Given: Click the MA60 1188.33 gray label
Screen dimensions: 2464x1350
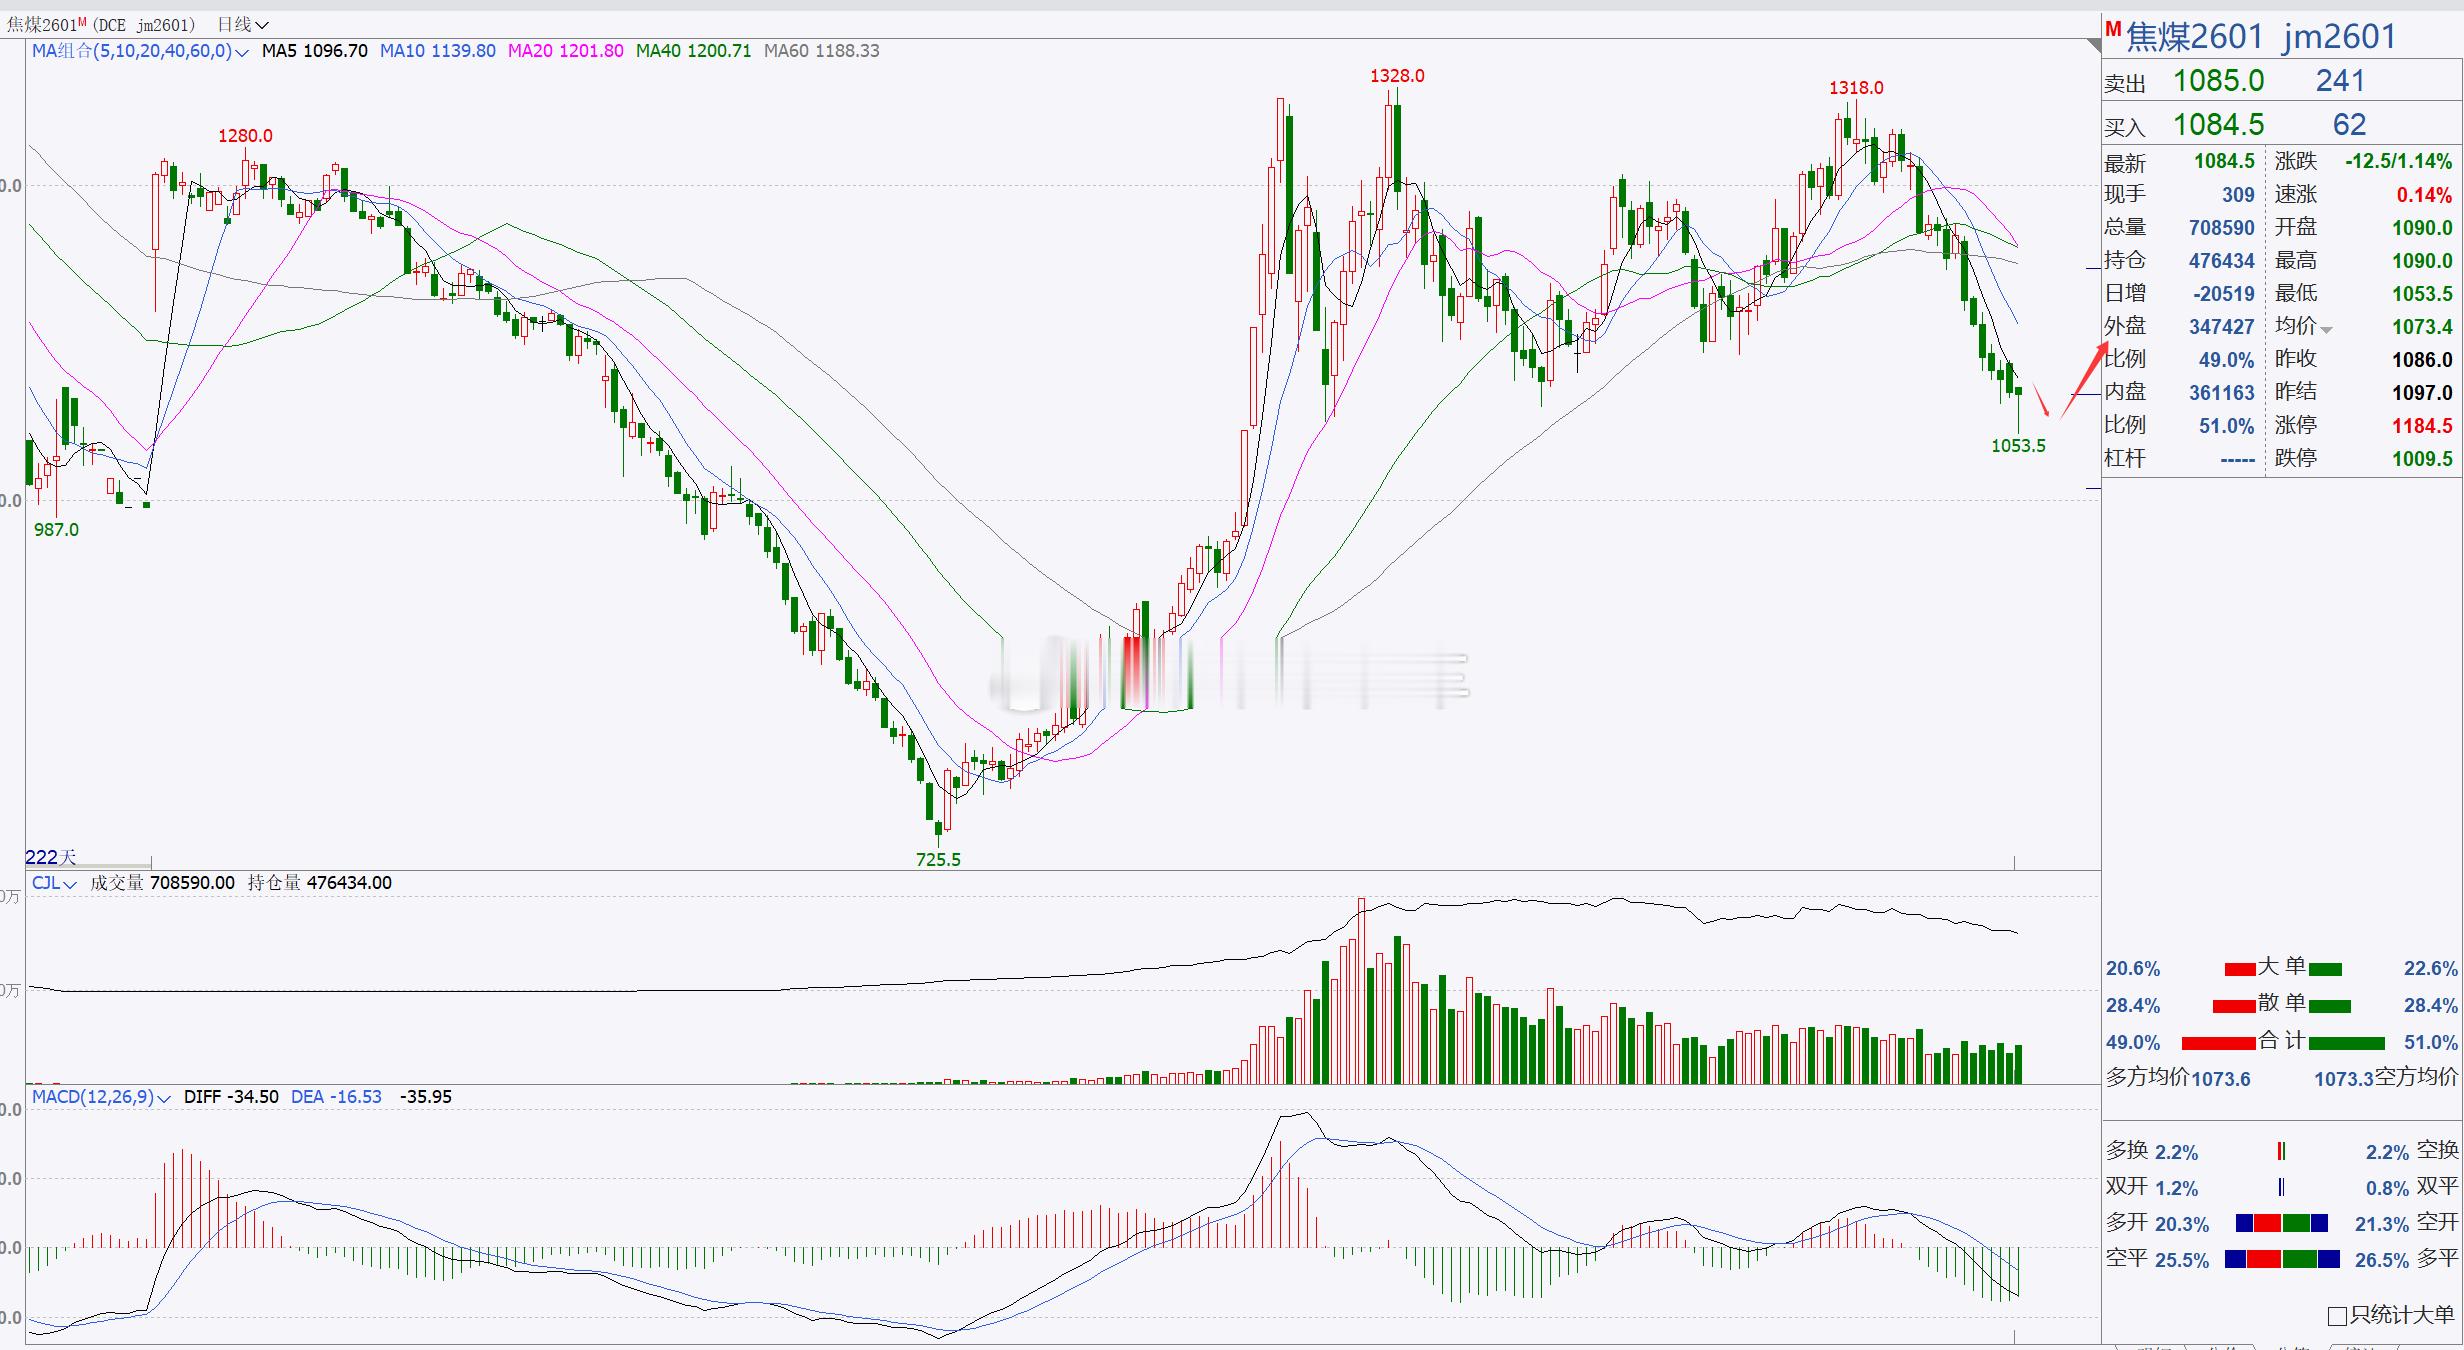Looking at the screenshot, I should 821,51.
